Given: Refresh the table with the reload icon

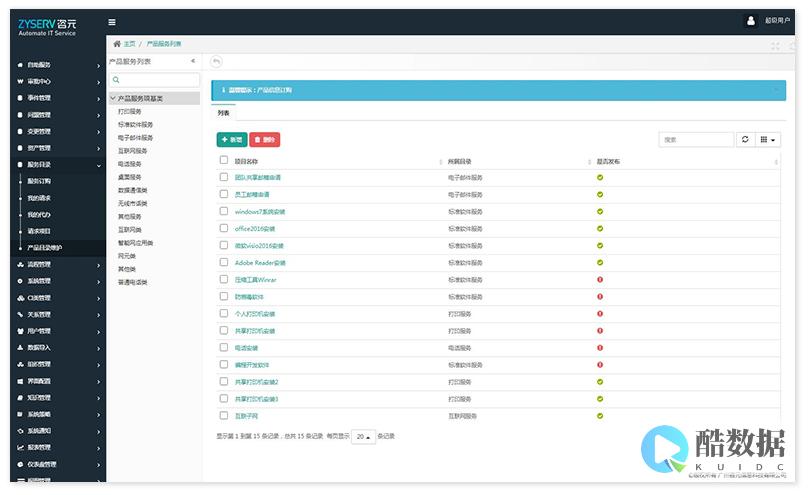Looking at the screenshot, I should coord(745,139).
